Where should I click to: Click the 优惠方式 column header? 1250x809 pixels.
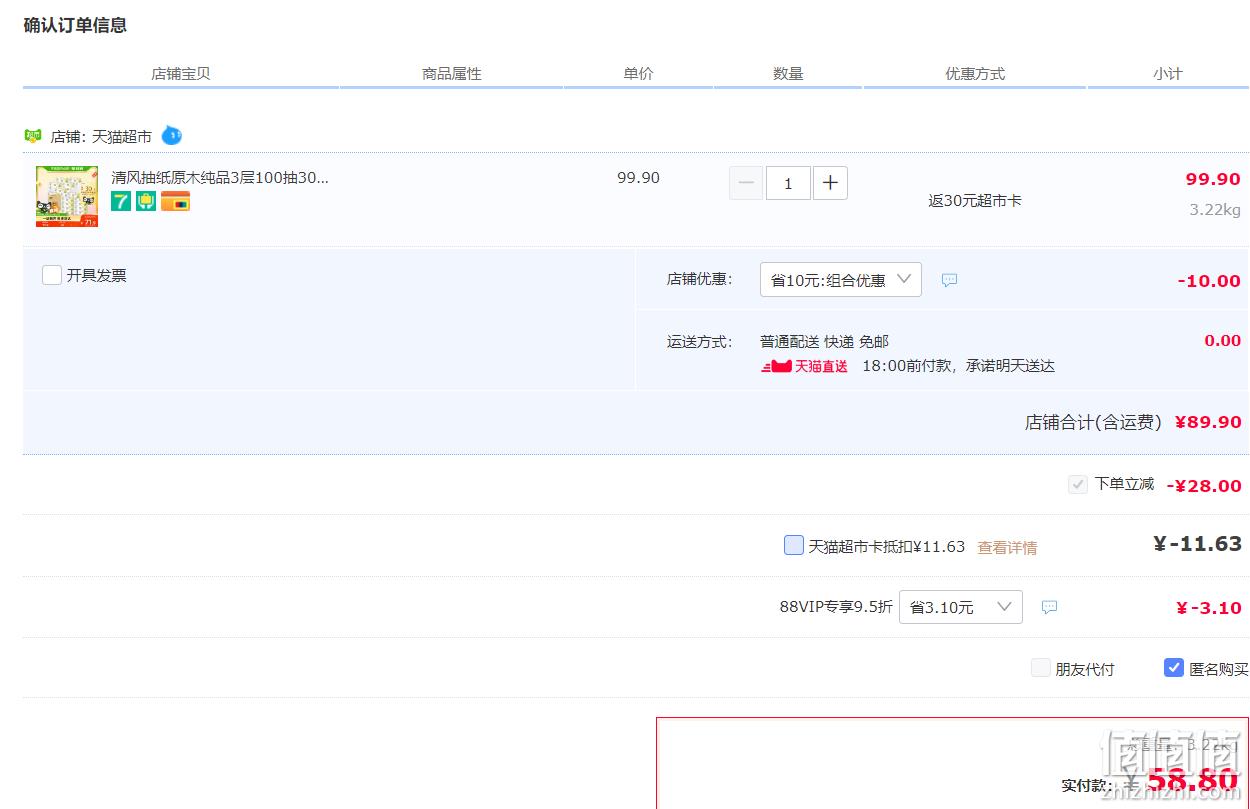tap(975, 73)
